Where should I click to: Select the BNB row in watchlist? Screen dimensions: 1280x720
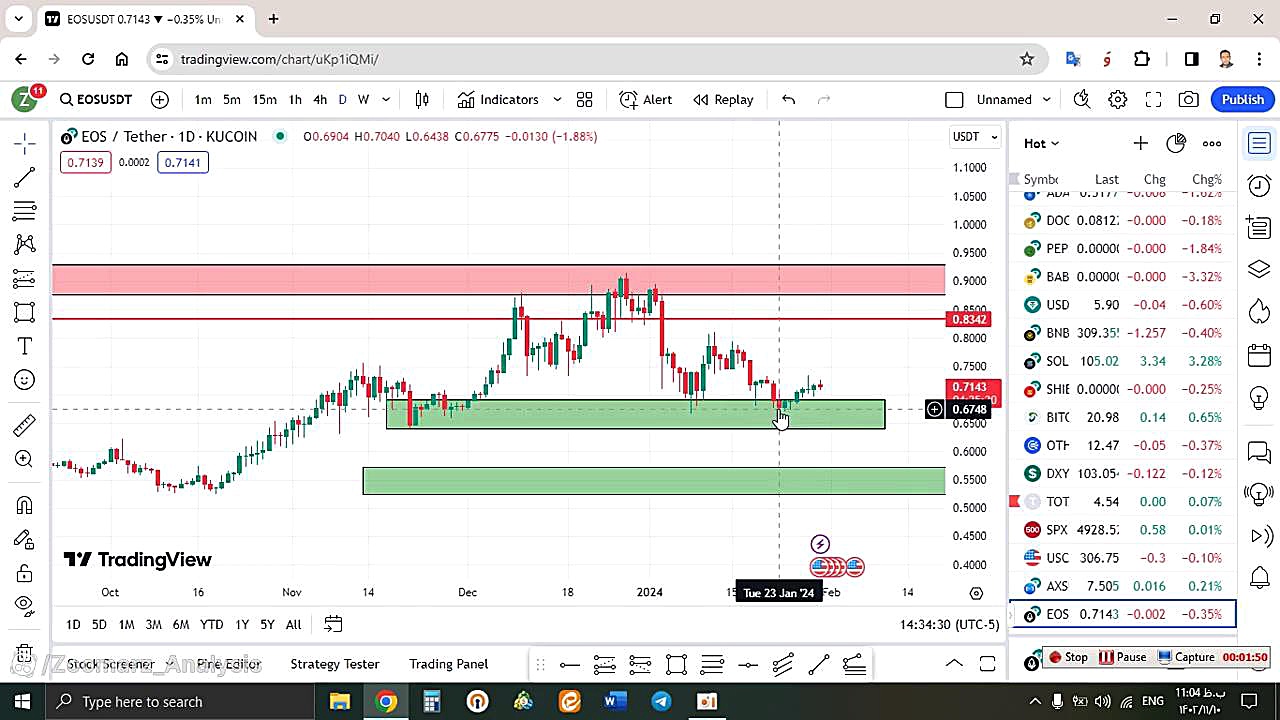(1124, 332)
